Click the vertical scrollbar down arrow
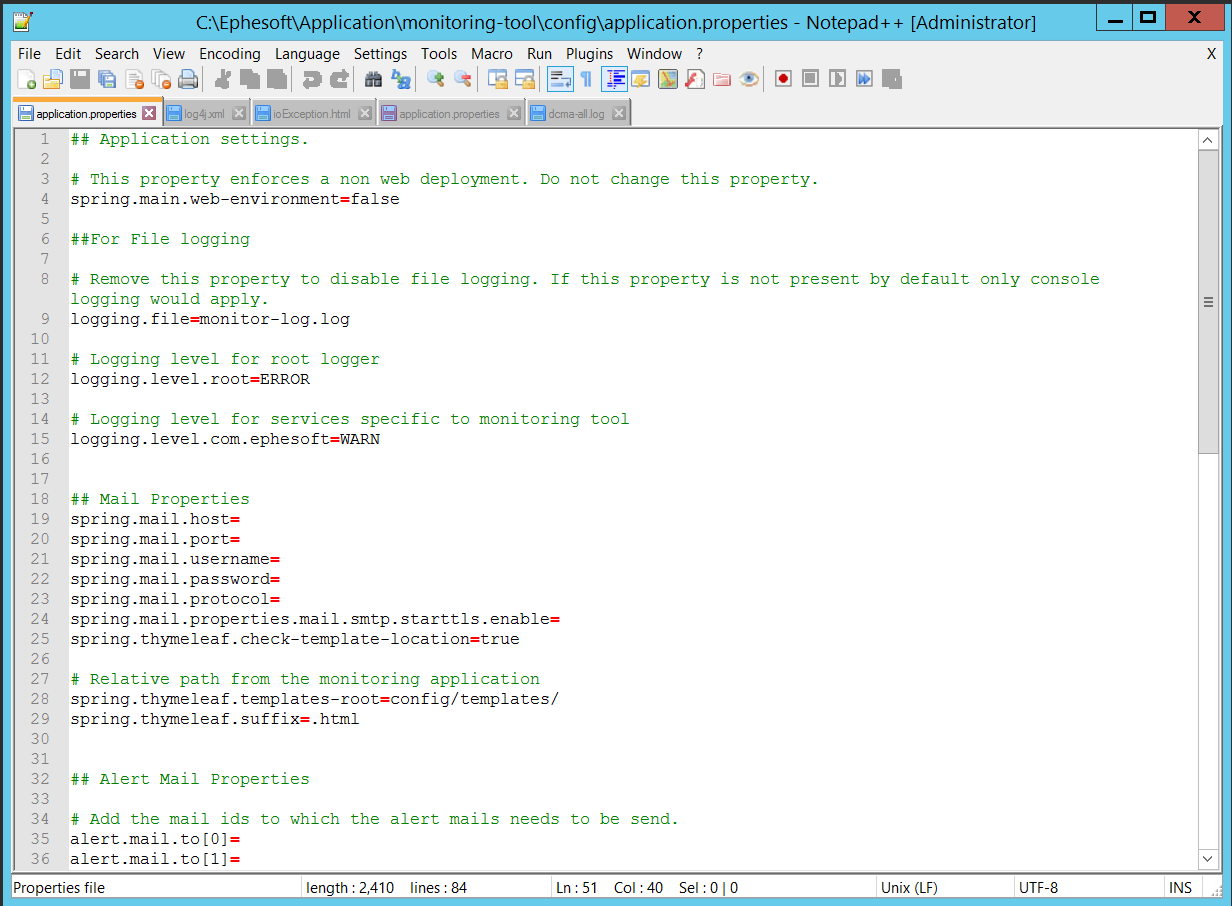This screenshot has height=906, width=1232. tap(1208, 859)
